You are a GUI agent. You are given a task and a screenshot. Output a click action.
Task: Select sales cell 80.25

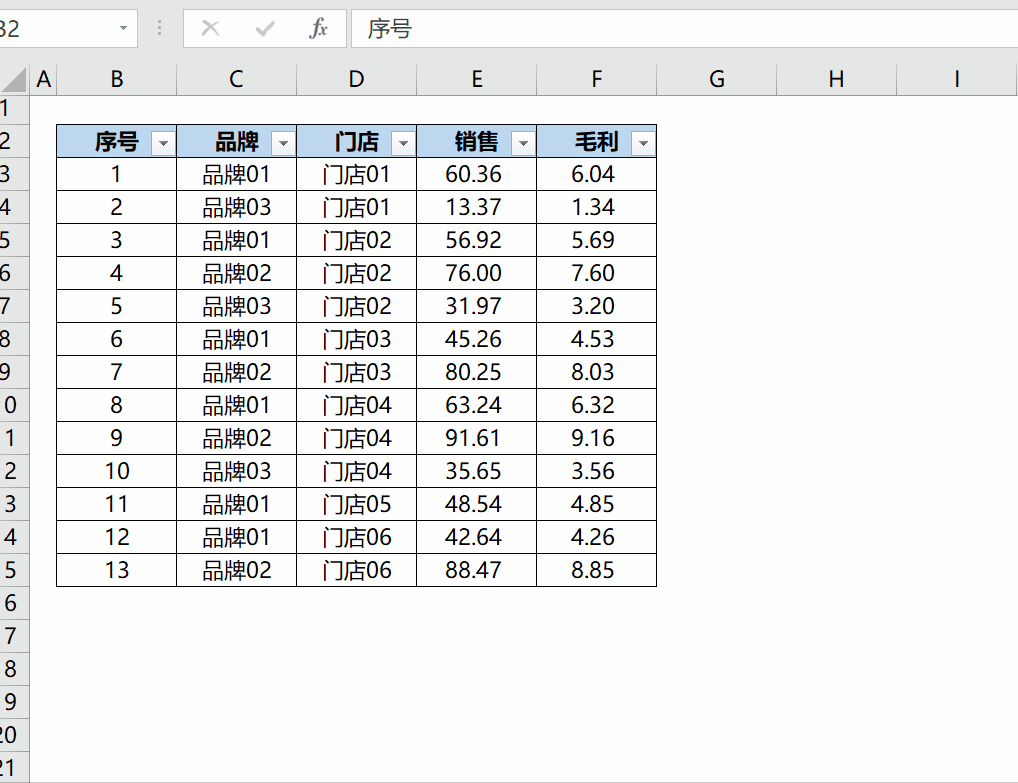pyautogui.click(x=477, y=372)
